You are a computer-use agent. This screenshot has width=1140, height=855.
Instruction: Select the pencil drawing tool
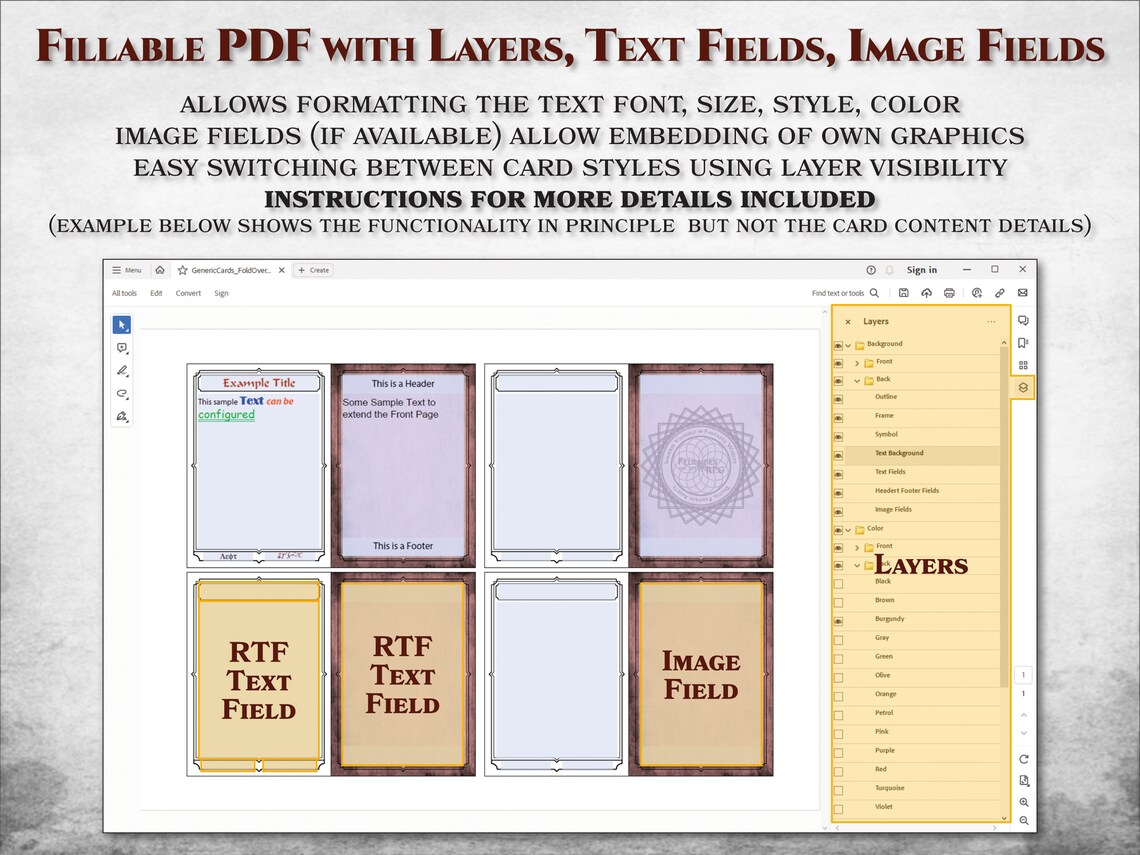[x=121, y=370]
